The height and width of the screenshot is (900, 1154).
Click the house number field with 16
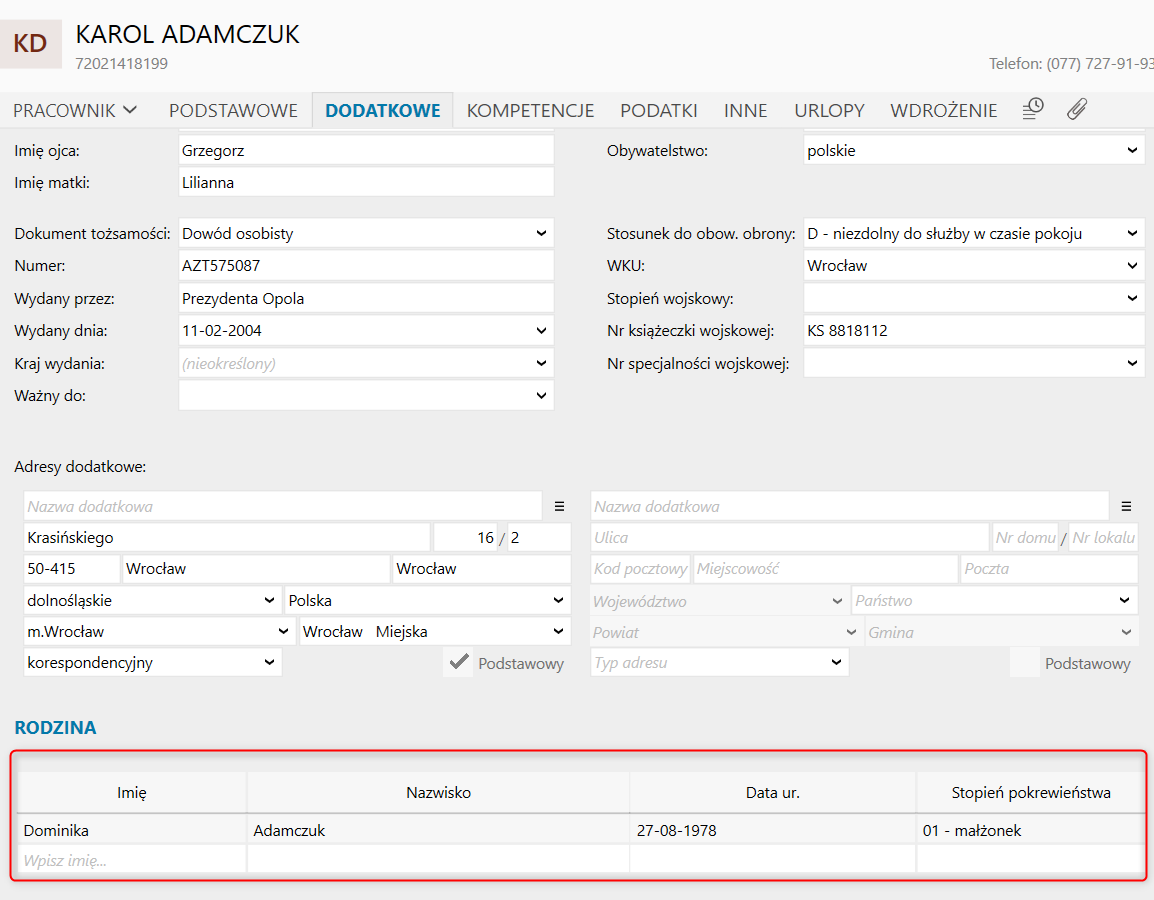(465, 537)
